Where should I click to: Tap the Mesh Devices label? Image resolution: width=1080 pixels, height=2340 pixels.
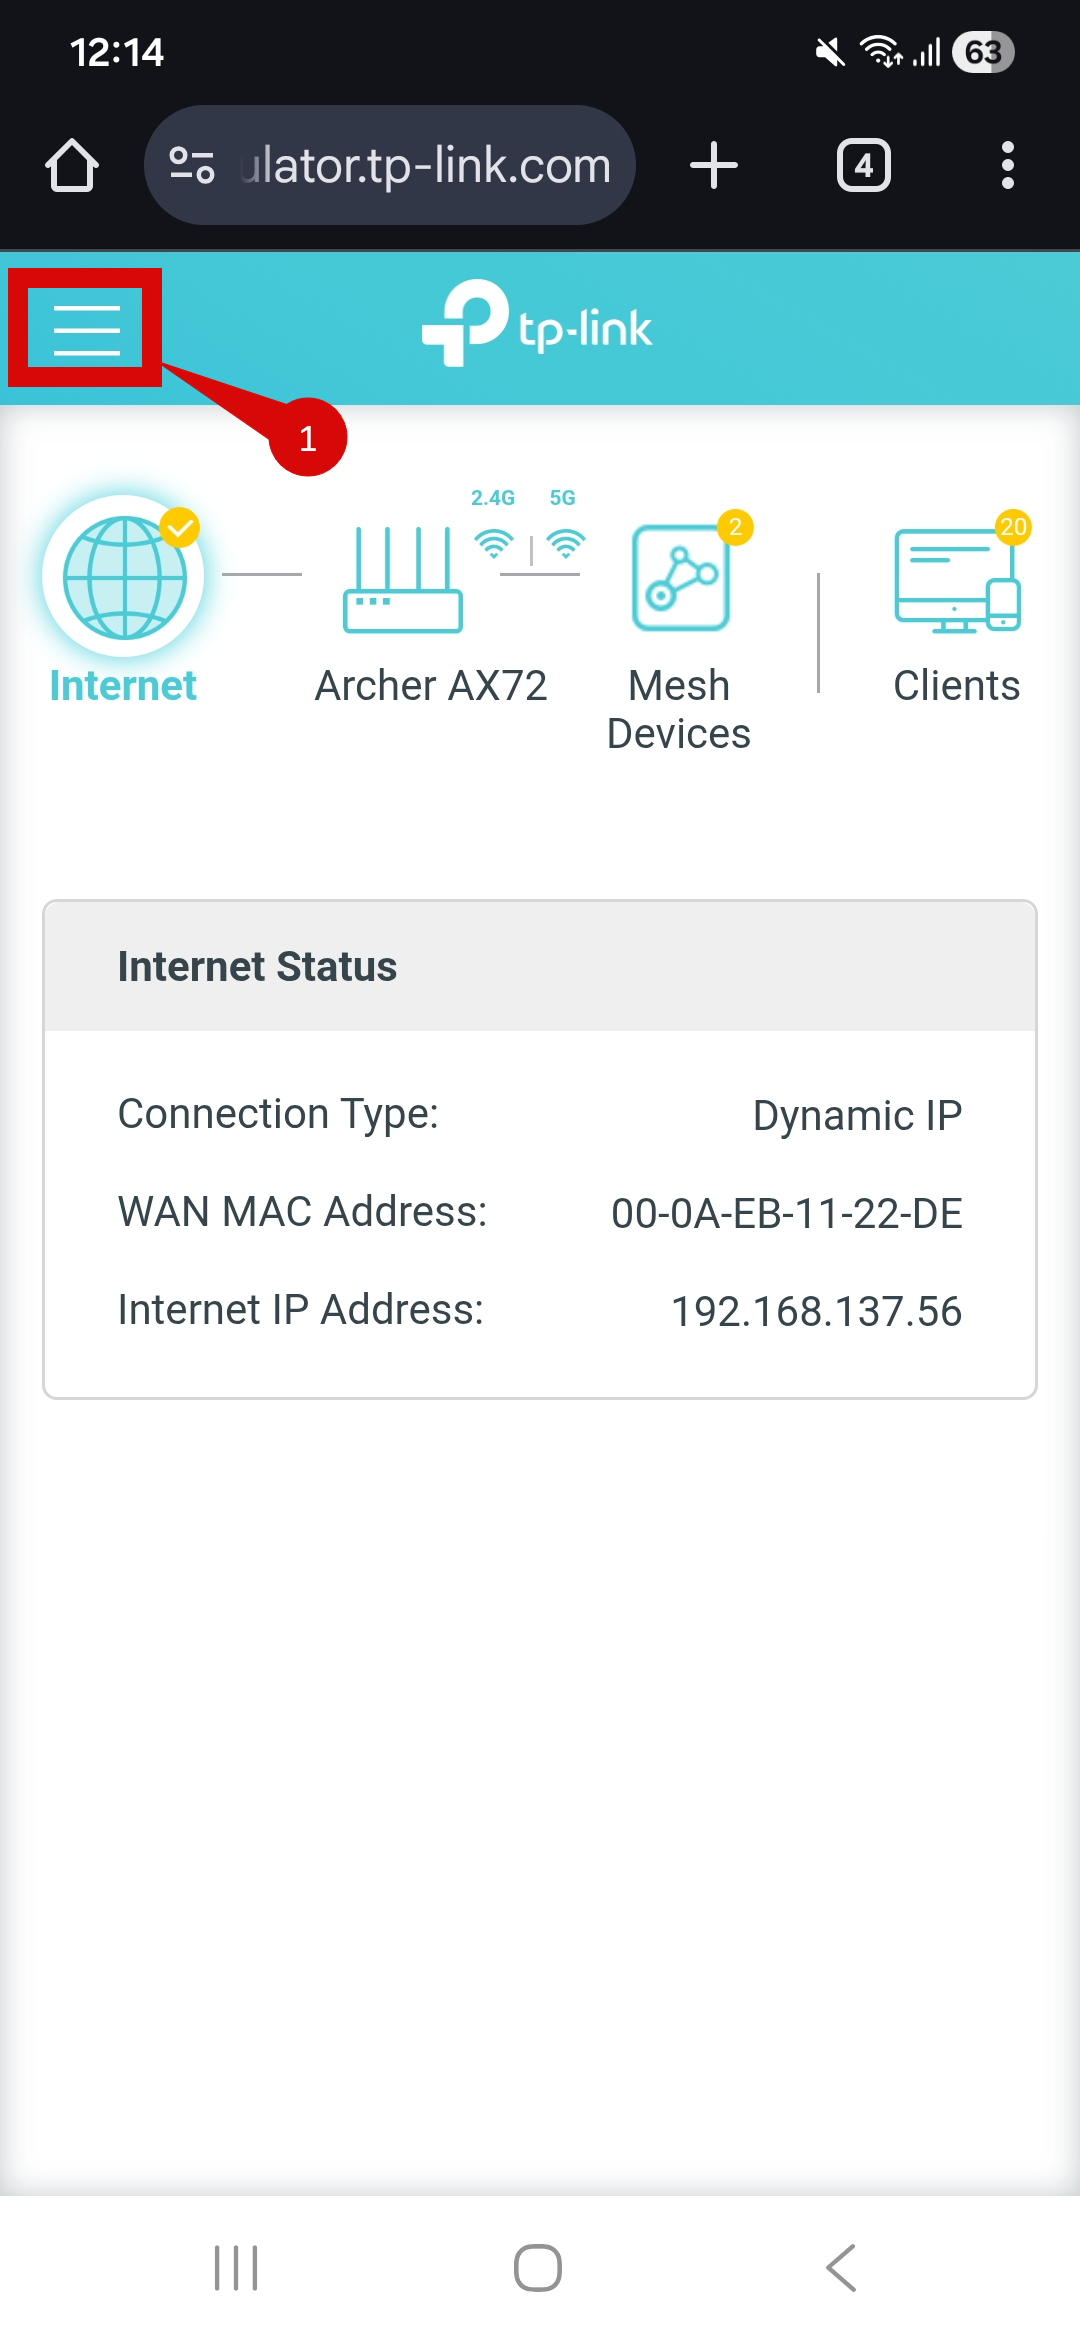679,710
